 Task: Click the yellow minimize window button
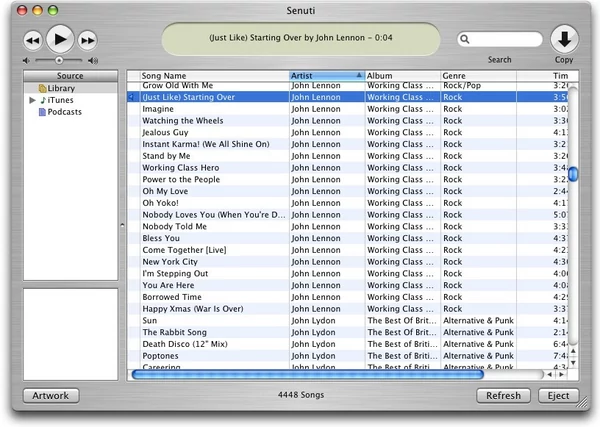pyautogui.click(x=38, y=10)
